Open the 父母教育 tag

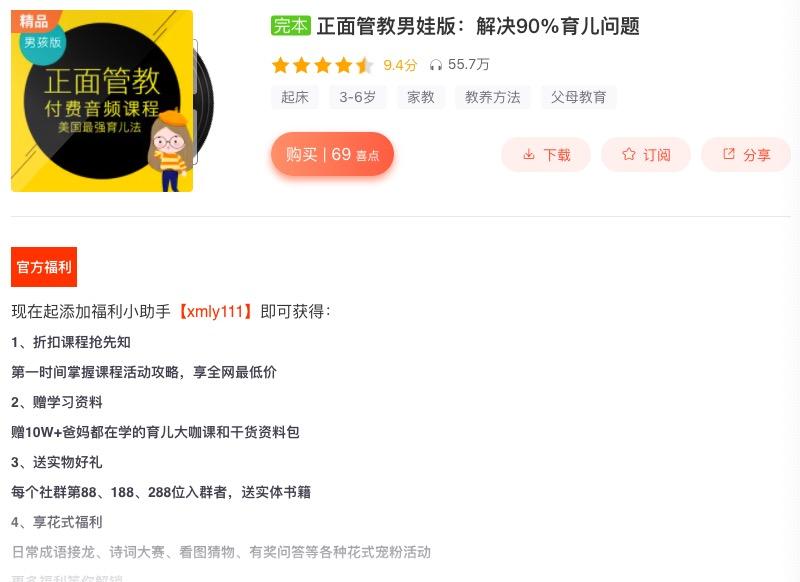(579, 97)
